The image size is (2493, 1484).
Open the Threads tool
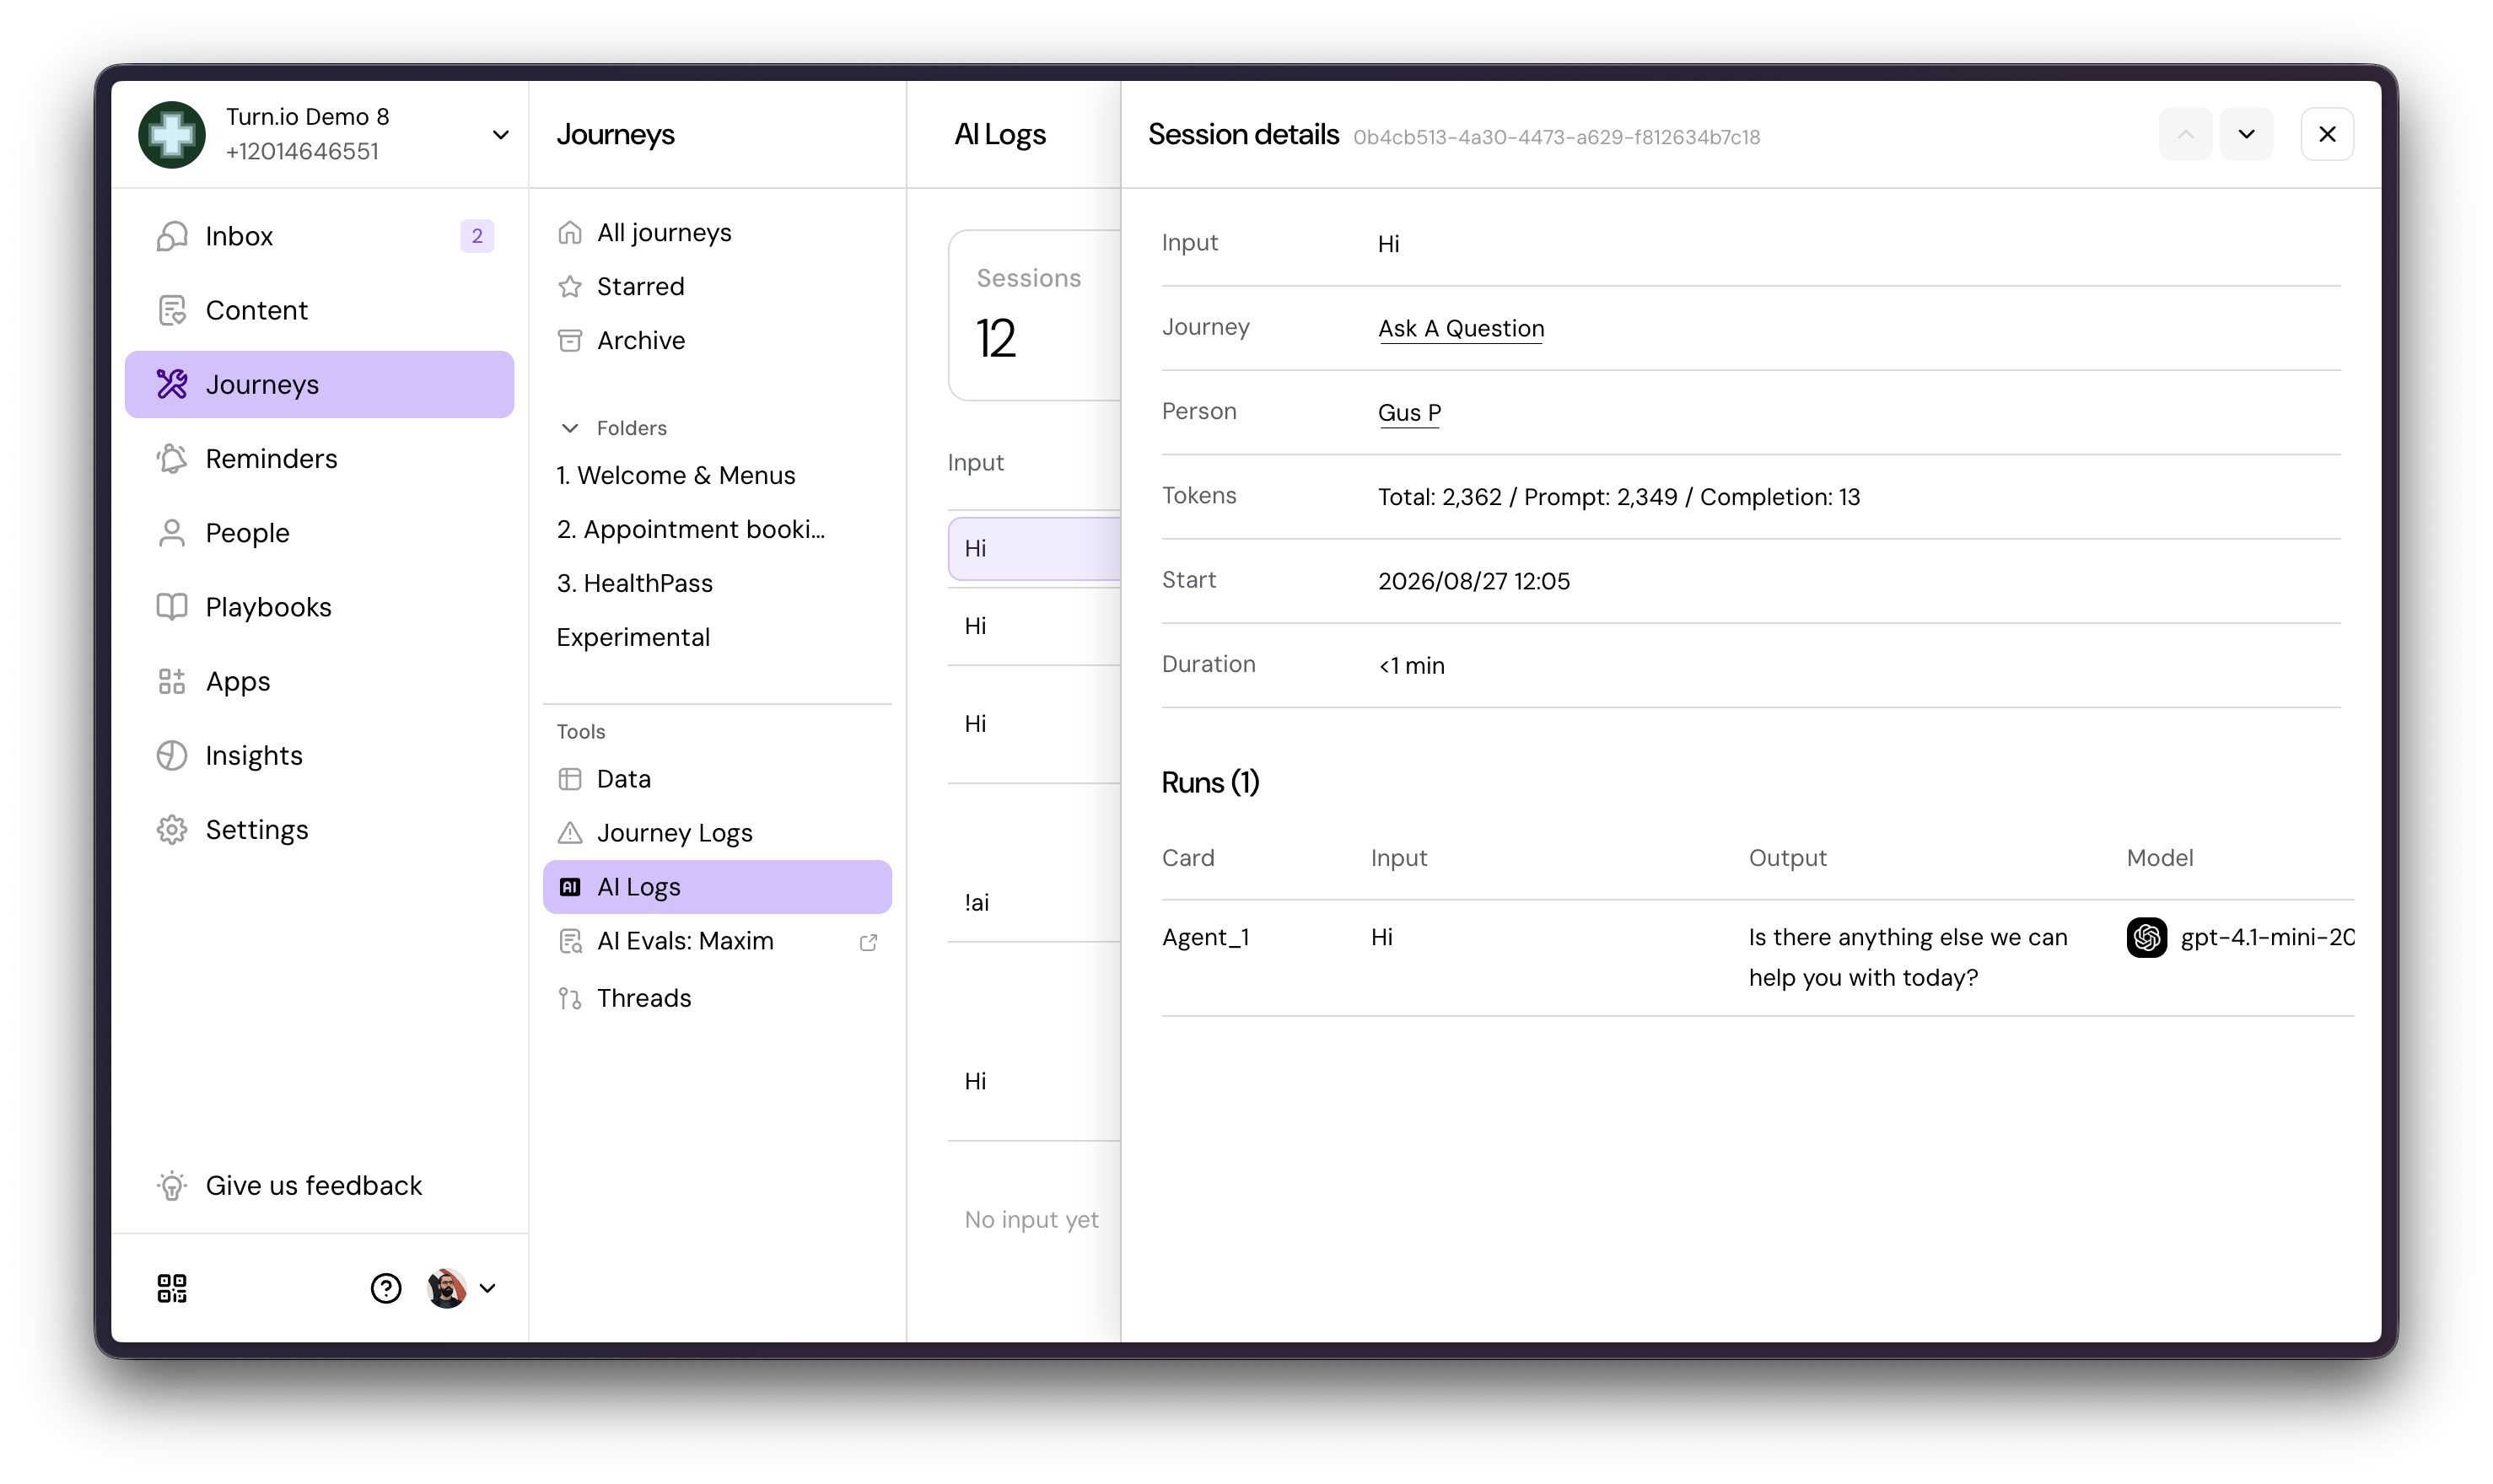(717, 998)
